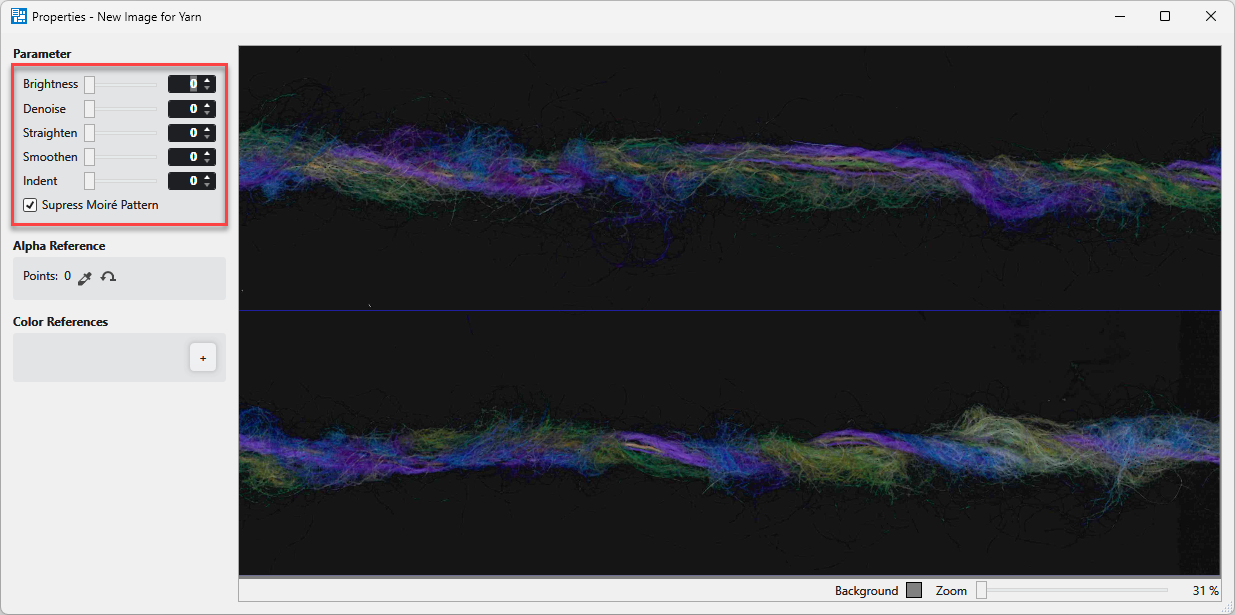Click the Indent slider handle

89,181
